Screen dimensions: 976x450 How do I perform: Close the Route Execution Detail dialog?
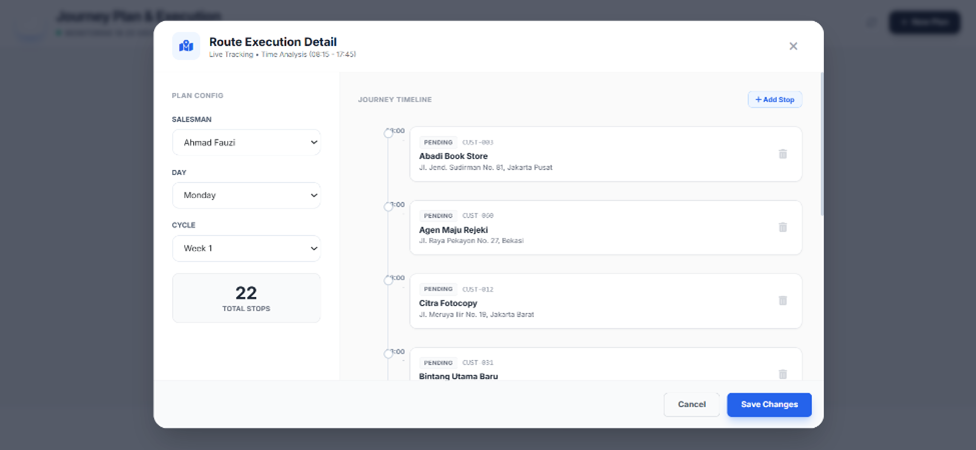[793, 46]
